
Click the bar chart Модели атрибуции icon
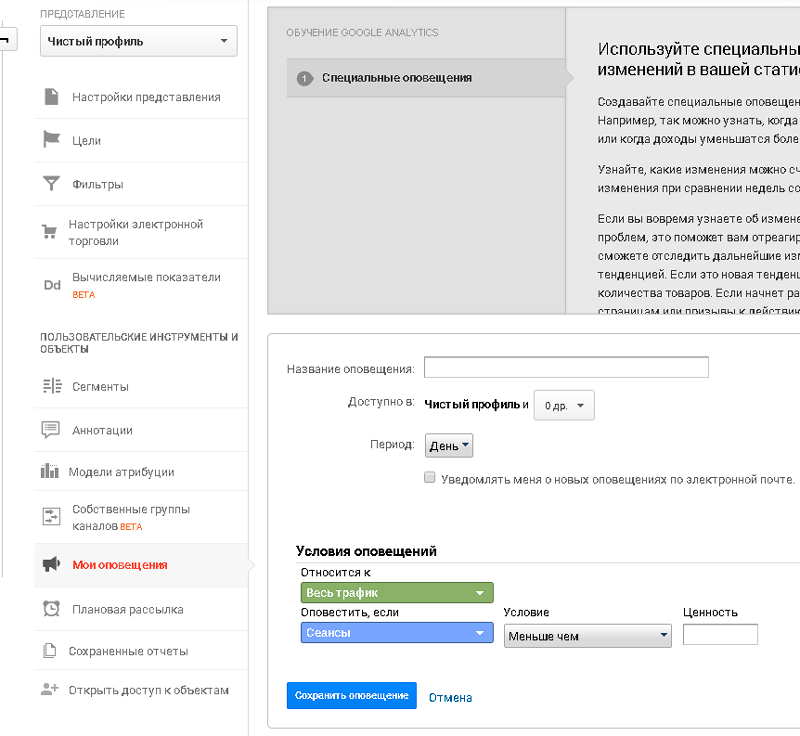(49, 471)
